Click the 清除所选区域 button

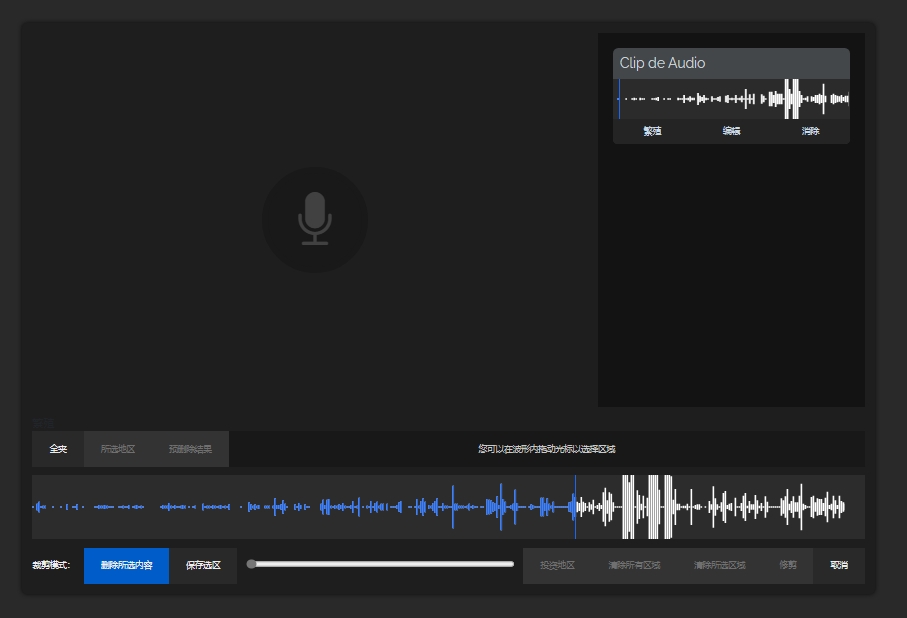point(719,565)
